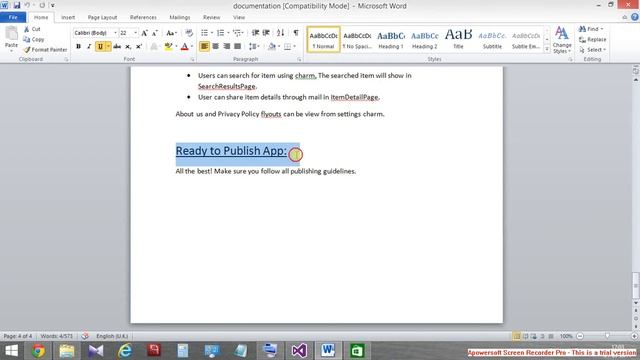Viewport: 640px width, 360px height.
Task: Open the File tab
Action: (13, 17)
